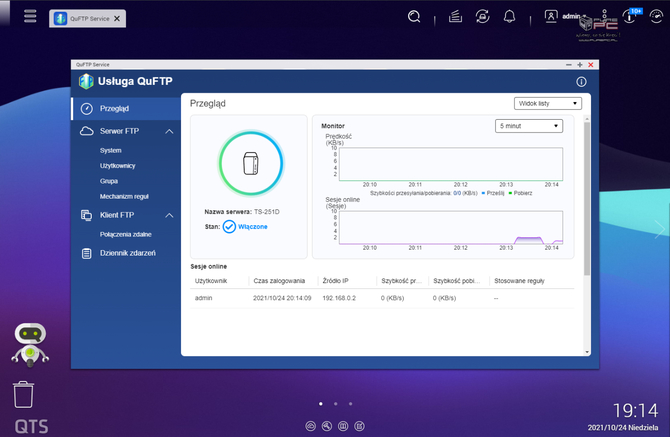Screen dimensions: 670x437
Task: Click the Qboost robot assistant icon
Action: click(x=30, y=345)
